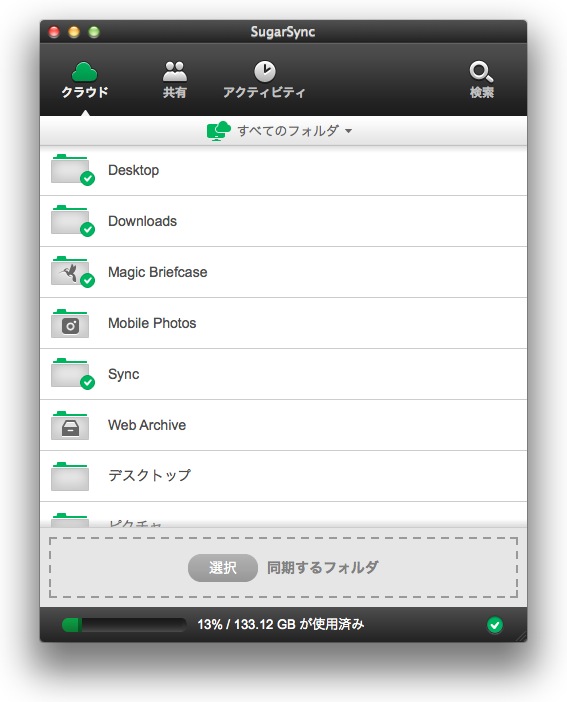Image resolution: width=567 pixels, height=702 pixels.
Task: Click the Sync folder icon
Action: coord(72,374)
